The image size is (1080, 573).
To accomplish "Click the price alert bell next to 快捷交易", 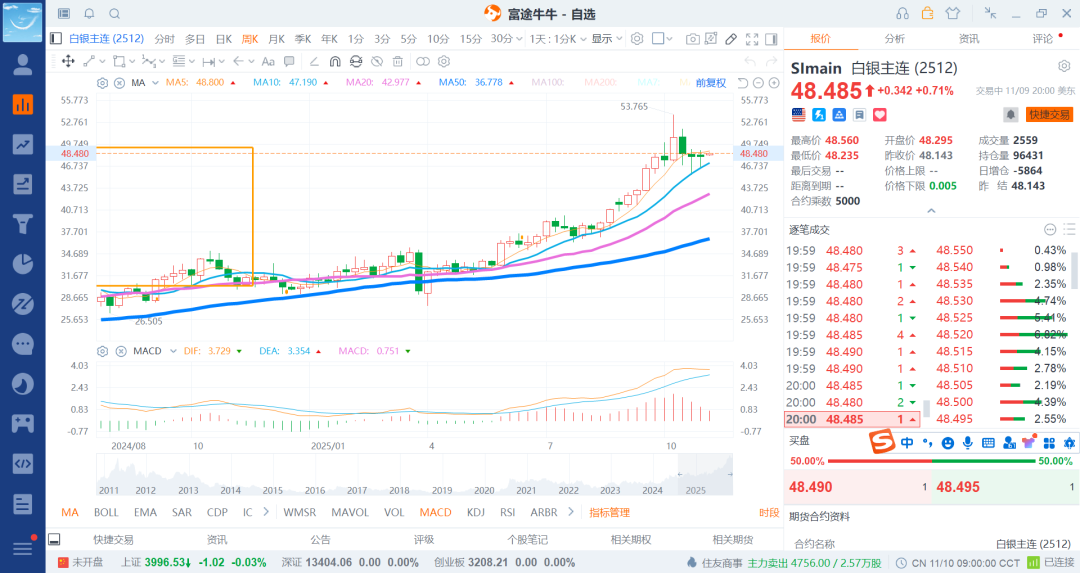I will (x=1011, y=115).
